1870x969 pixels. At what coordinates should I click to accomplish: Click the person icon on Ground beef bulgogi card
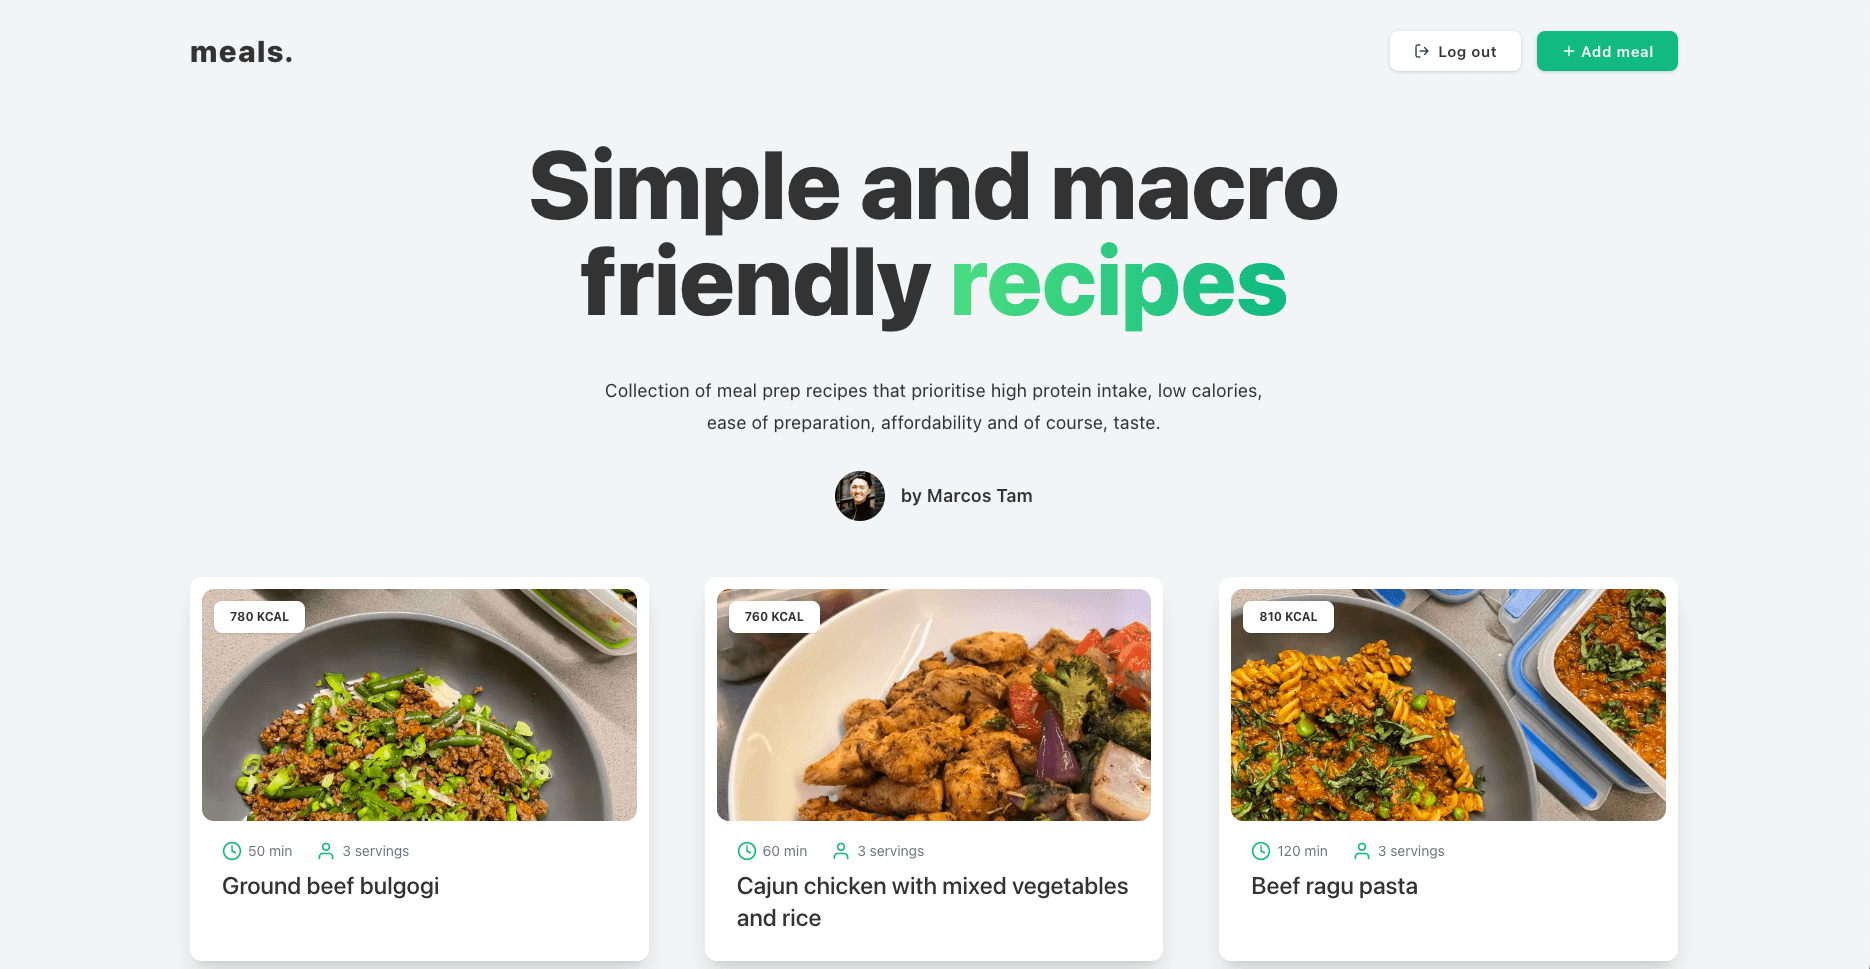(326, 851)
